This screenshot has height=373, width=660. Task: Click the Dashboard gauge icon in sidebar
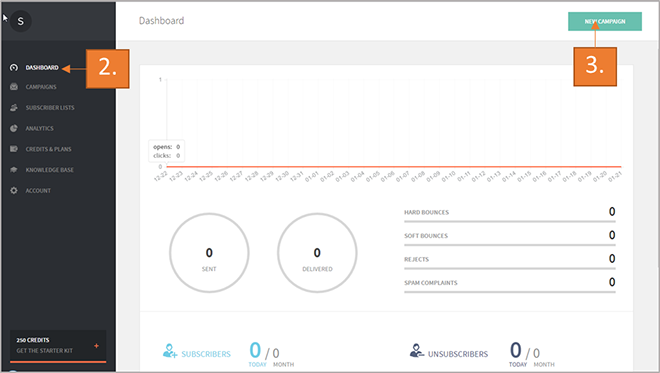(14, 67)
